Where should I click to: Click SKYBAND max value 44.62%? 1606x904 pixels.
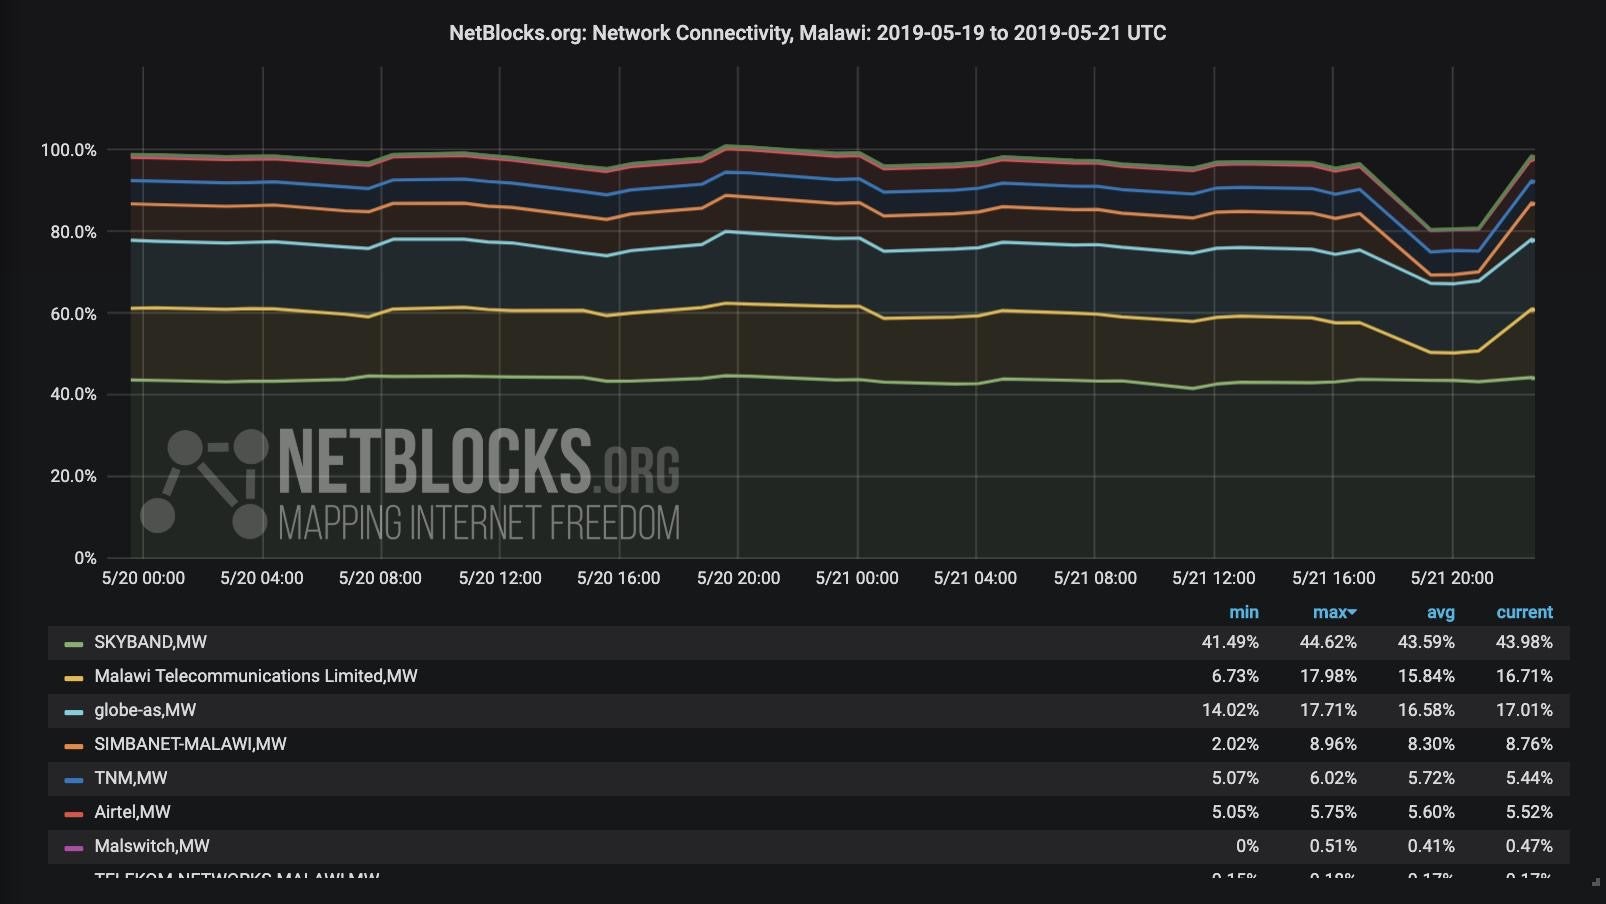pos(1328,642)
